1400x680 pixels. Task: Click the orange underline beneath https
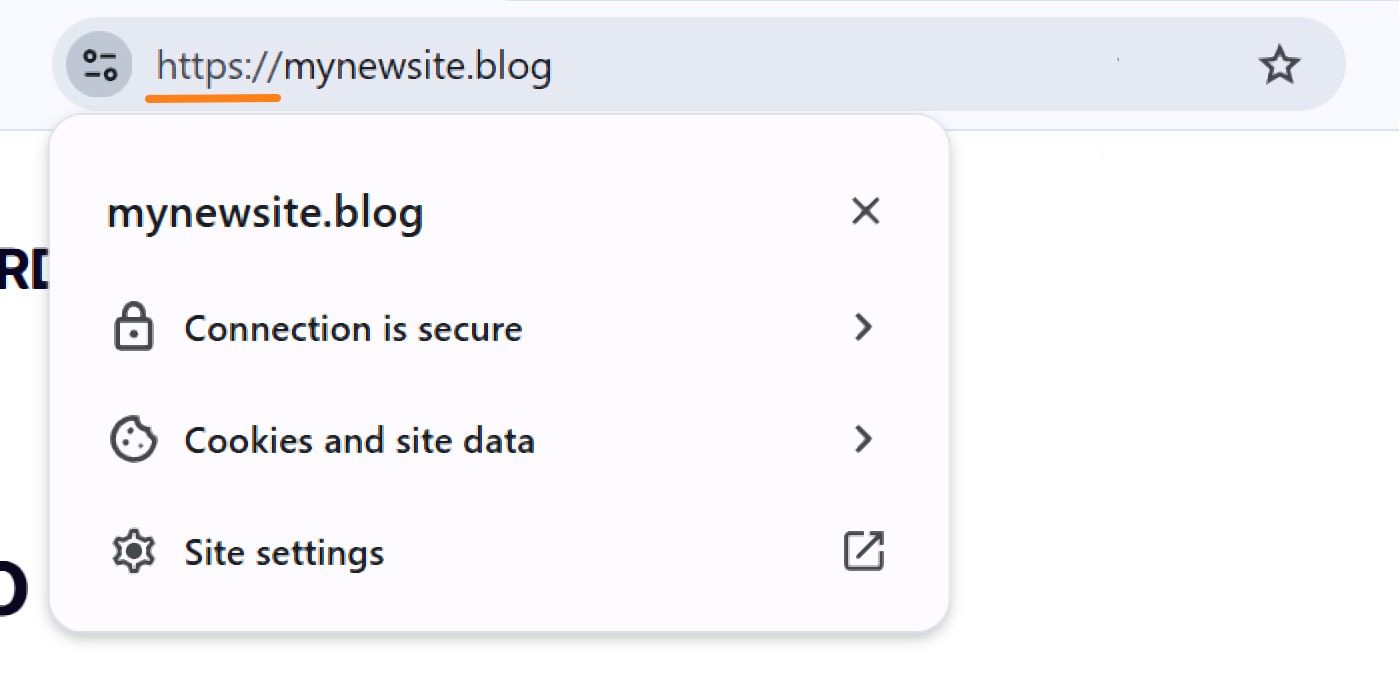coord(213,97)
